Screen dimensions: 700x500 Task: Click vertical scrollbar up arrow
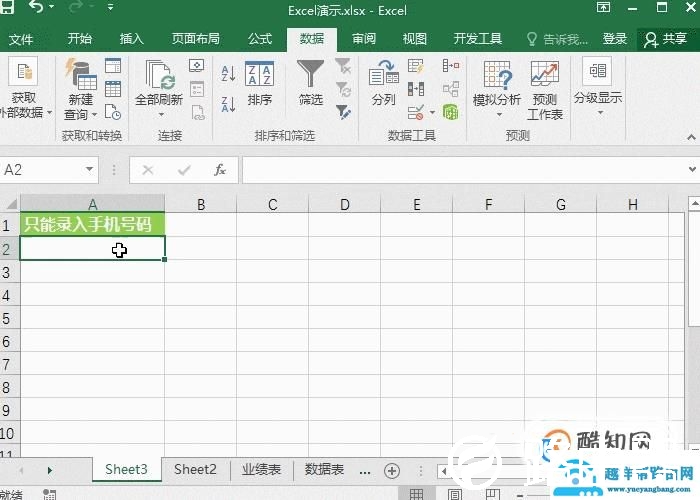tap(694, 204)
